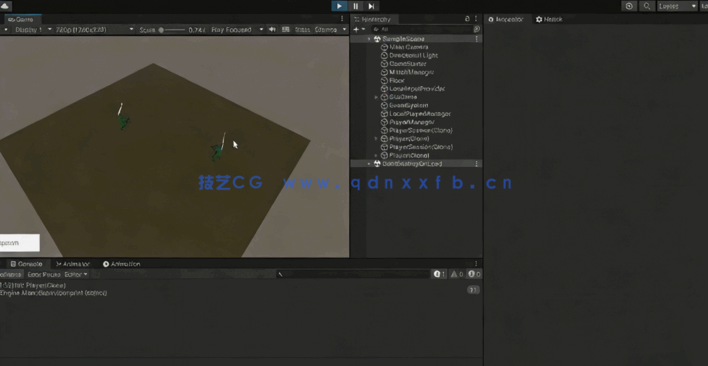Screen dimensions: 708x366
Task: Click the Pause button in the toolbar
Action: pos(355,6)
